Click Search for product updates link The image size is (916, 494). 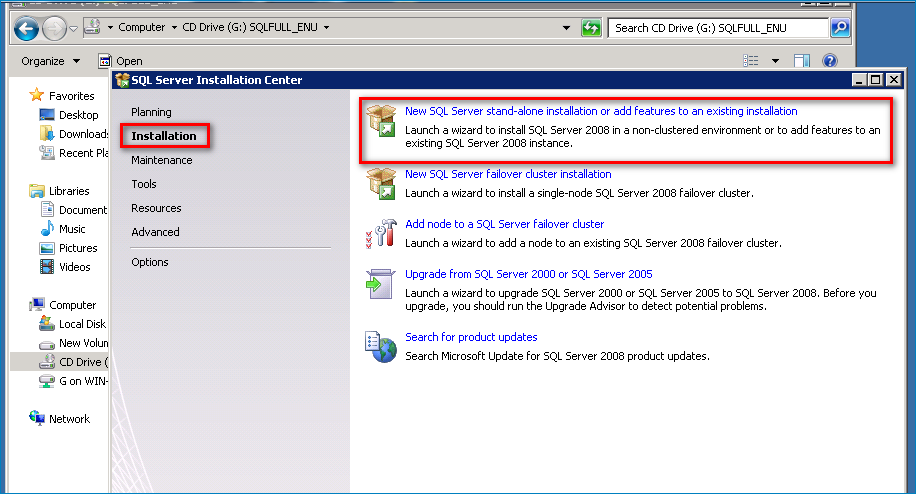tap(471, 338)
